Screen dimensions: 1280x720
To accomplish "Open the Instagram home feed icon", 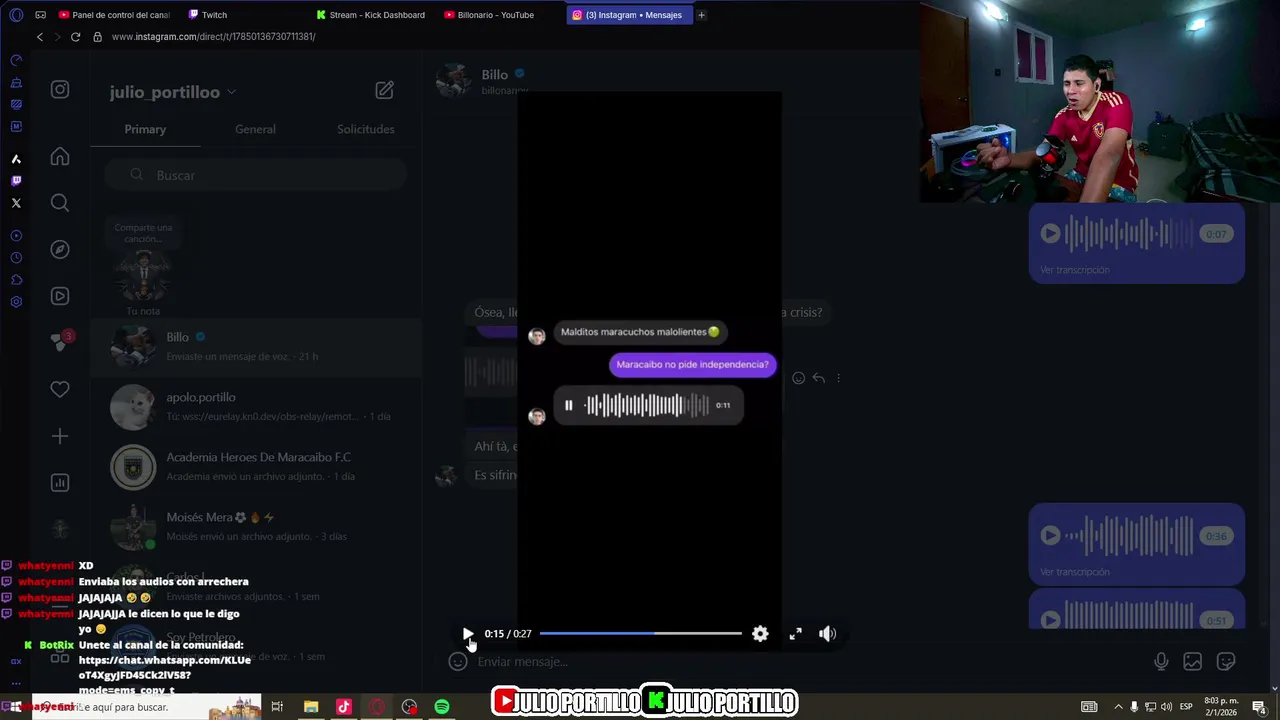I will [x=60, y=156].
